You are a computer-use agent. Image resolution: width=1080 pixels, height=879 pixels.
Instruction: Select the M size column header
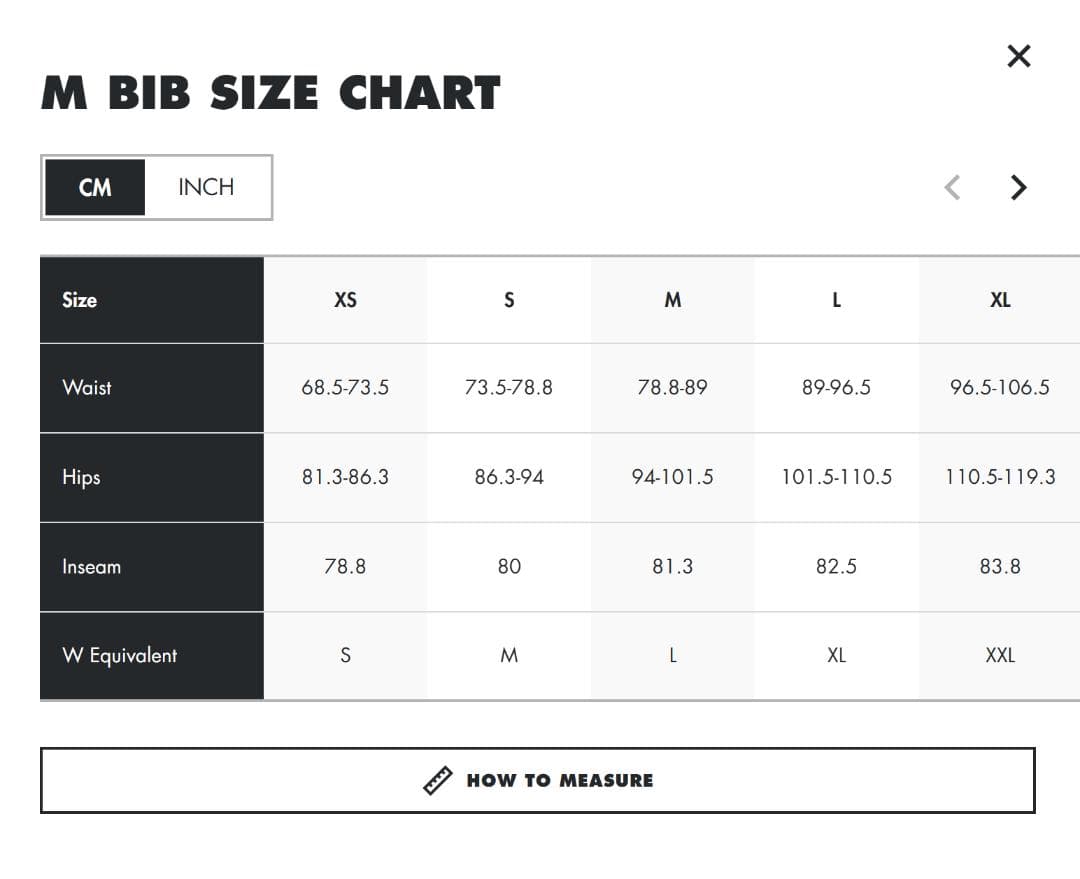[673, 300]
